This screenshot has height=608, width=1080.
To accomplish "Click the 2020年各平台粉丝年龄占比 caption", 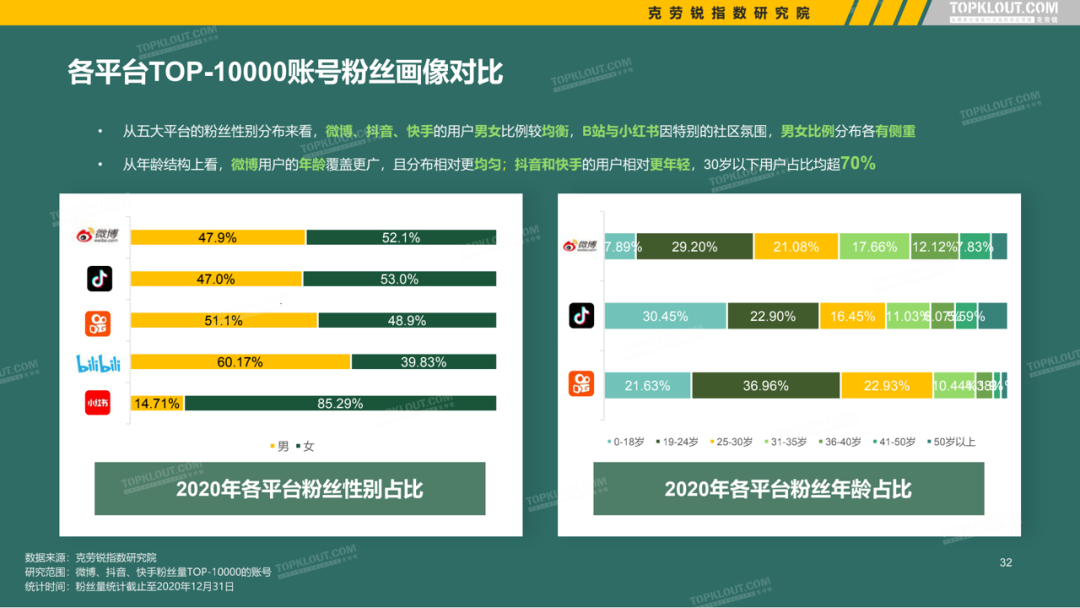I will [789, 489].
